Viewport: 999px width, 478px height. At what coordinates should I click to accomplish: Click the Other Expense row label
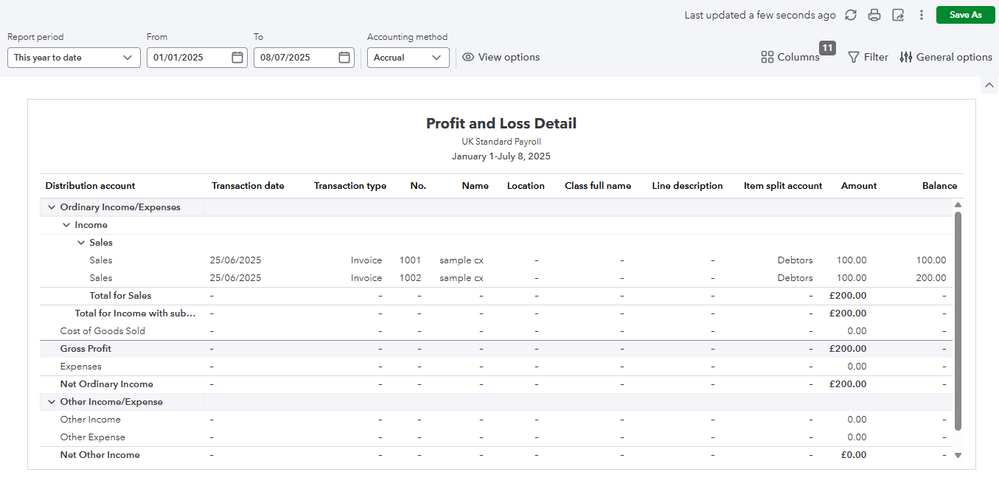pos(92,437)
